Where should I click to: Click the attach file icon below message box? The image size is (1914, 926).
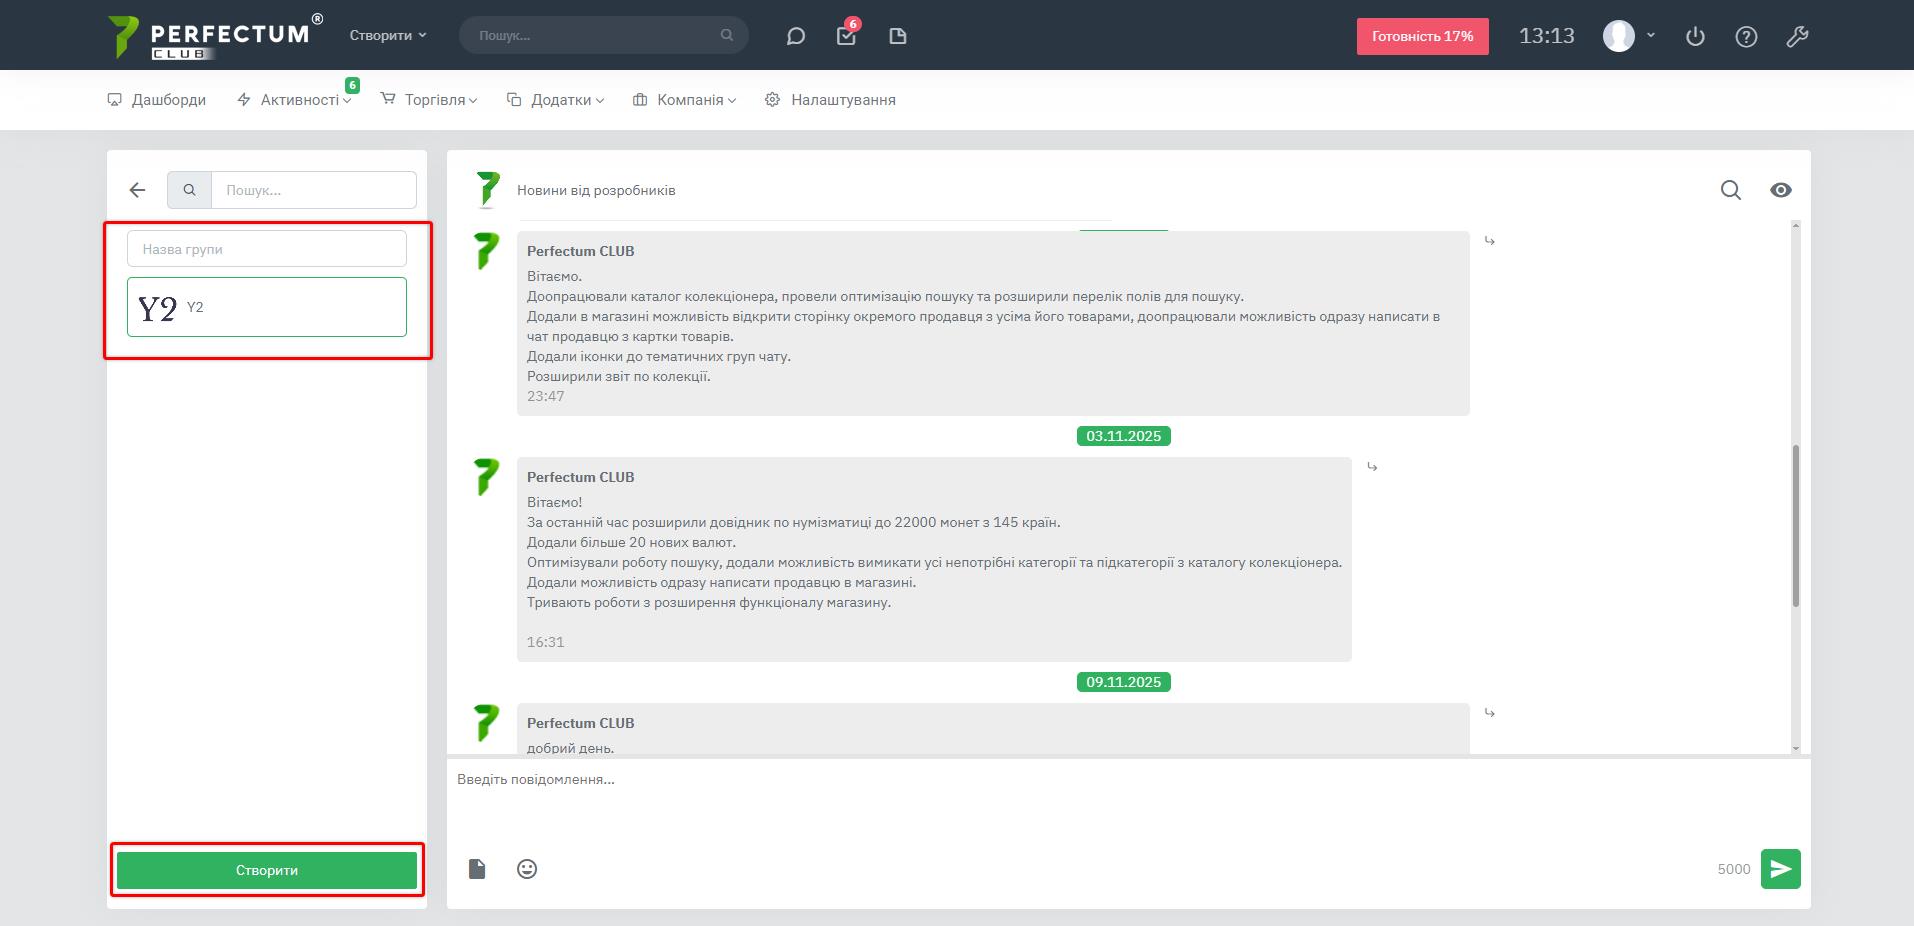point(477,869)
